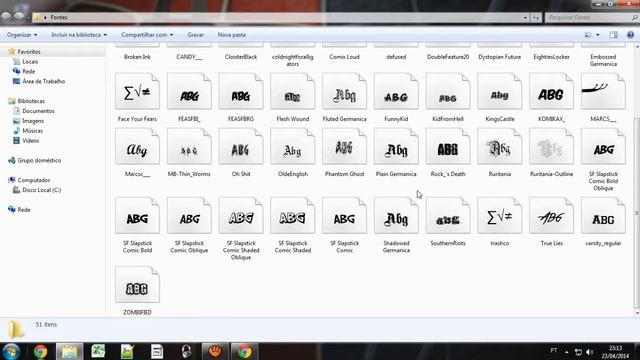Click the Fontes breadcrumb in address bar
This screenshot has width=640, height=360.
tap(59, 18)
